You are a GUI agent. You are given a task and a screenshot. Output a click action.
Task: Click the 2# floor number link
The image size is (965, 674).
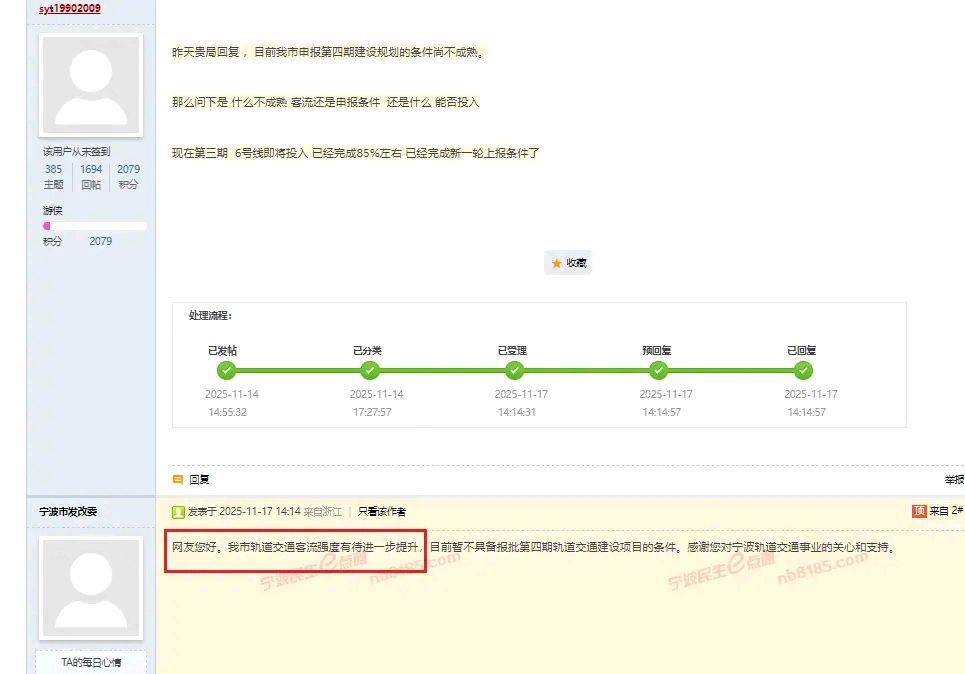coord(957,511)
